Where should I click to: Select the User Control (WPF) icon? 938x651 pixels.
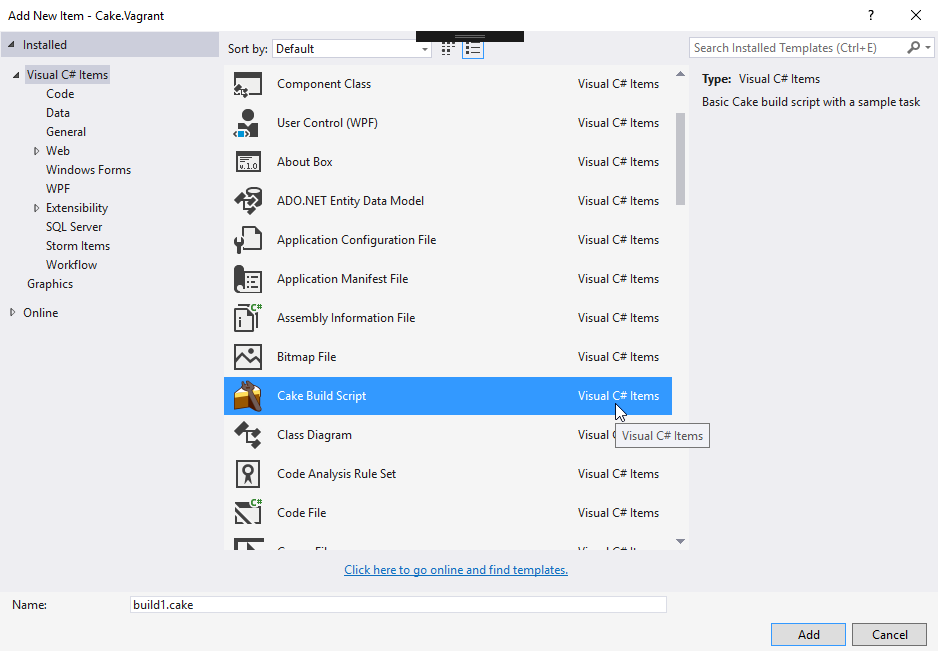click(246, 123)
